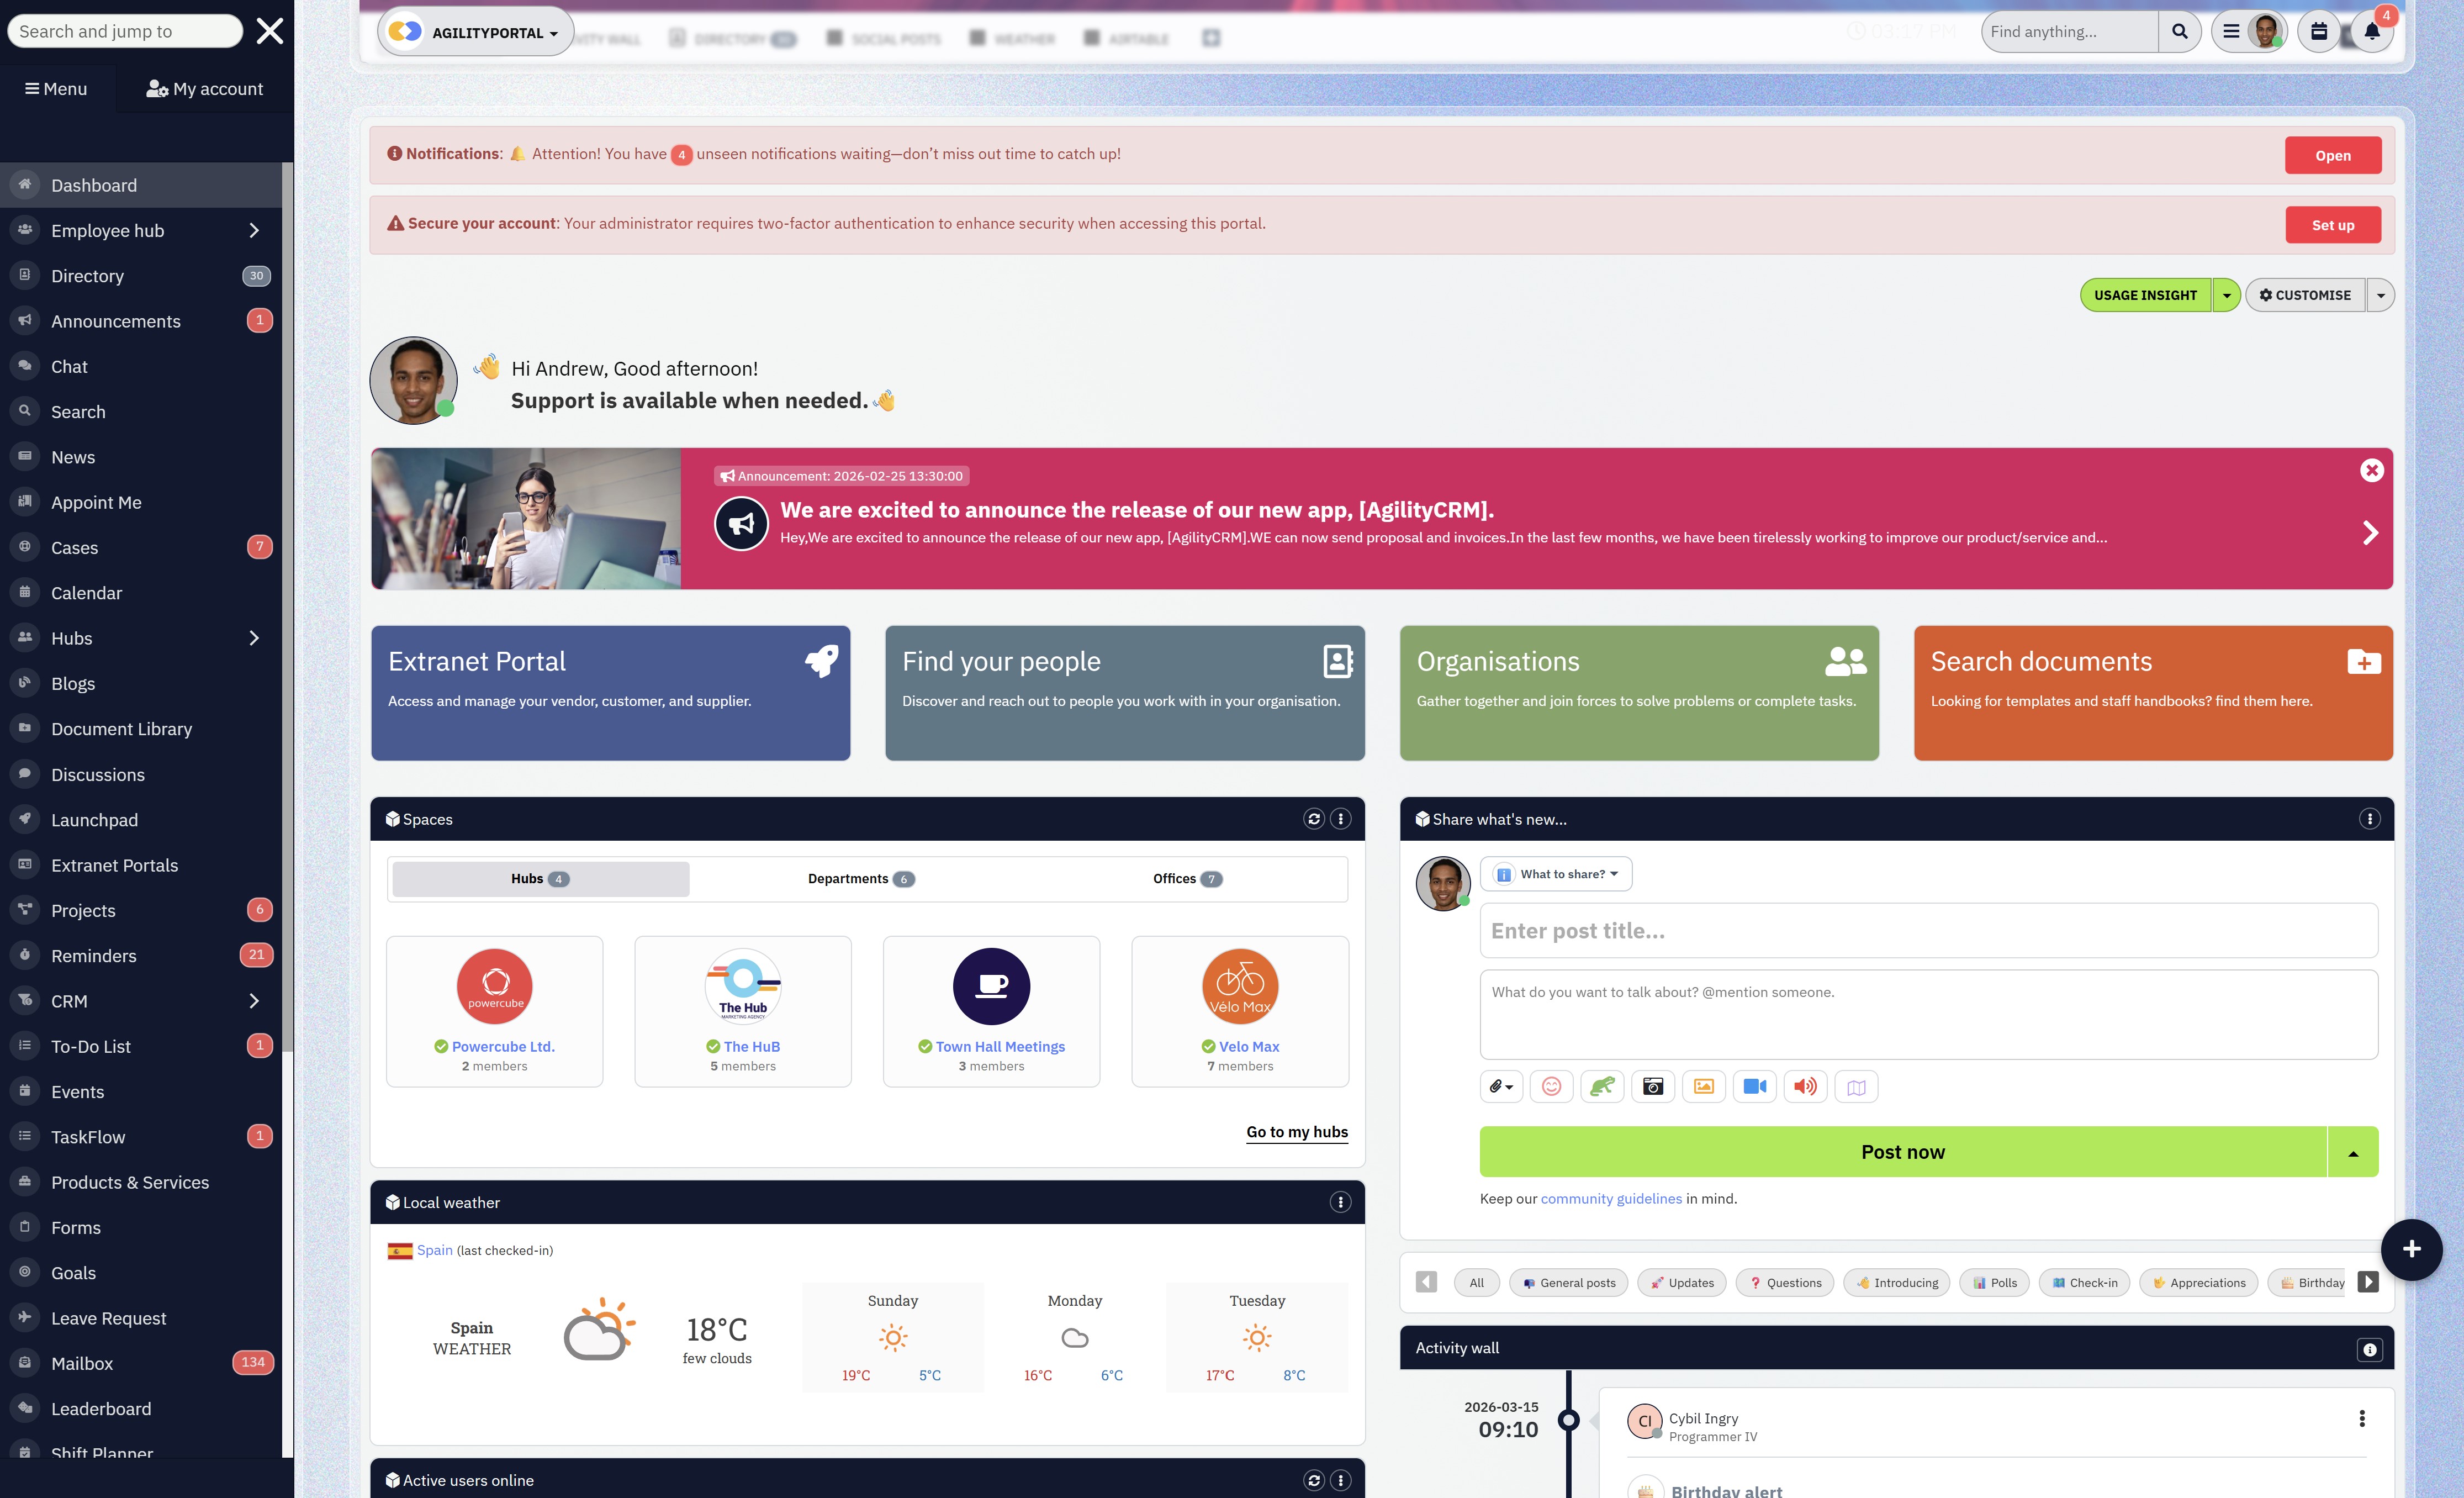Enable the Polls filter on the activity feed
The height and width of the screenshot is (1498, 2464).
pyautogui.click(x=1994, y=1282)
